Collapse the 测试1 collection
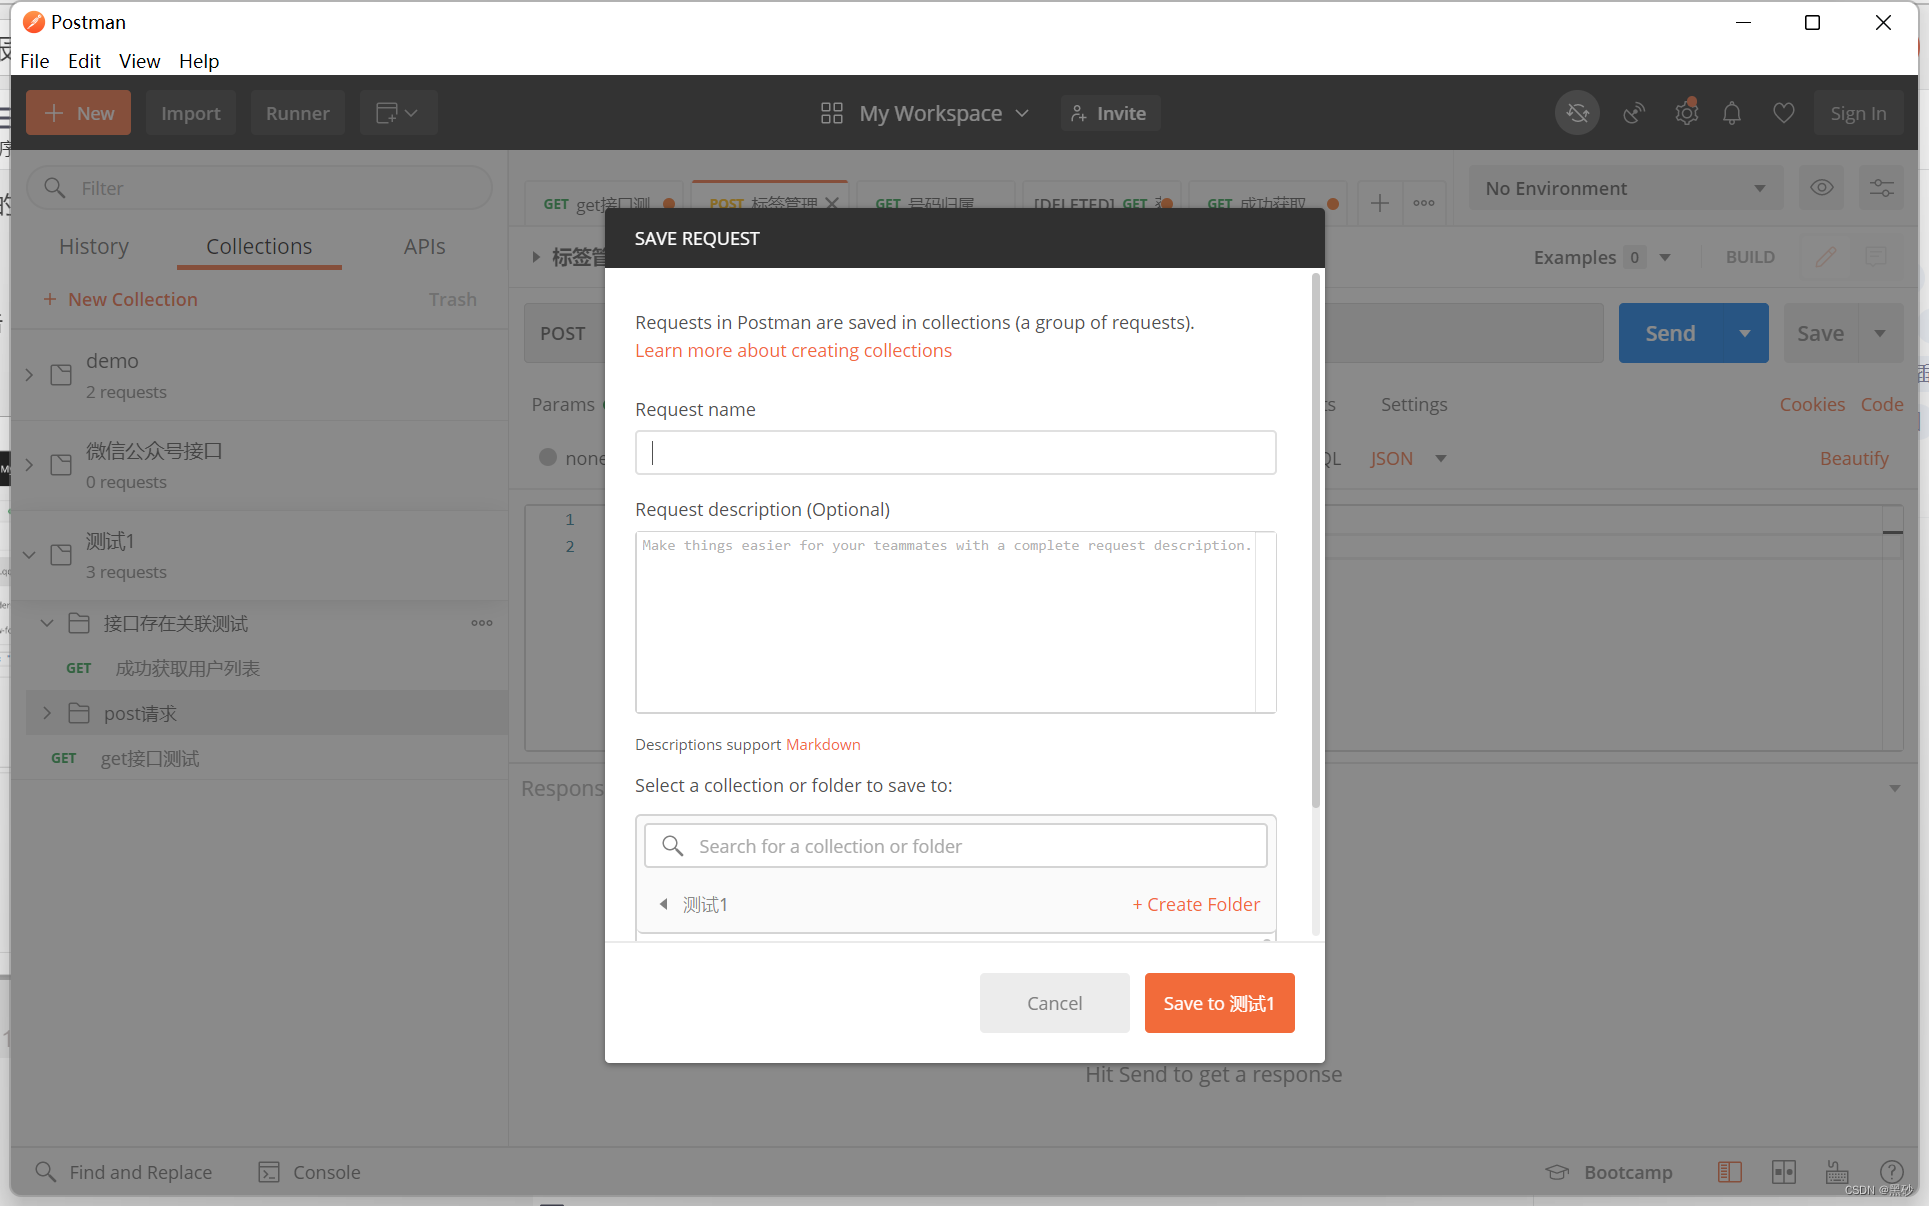 pos(29,555)
